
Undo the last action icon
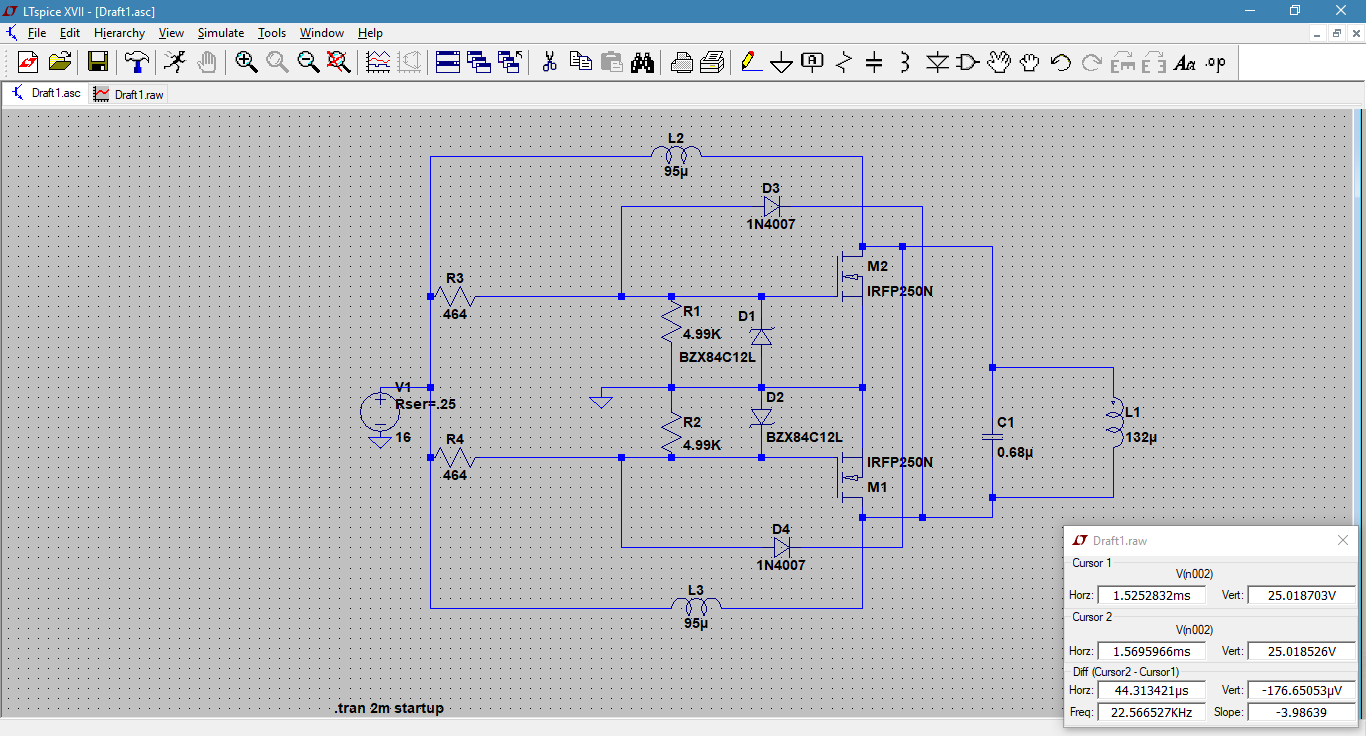click(x=1061, y=62)
